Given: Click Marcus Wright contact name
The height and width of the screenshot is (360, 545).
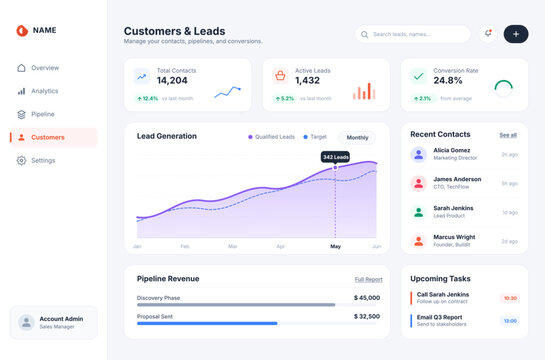Looking at the screenshot, I should [x=454, y=237].
